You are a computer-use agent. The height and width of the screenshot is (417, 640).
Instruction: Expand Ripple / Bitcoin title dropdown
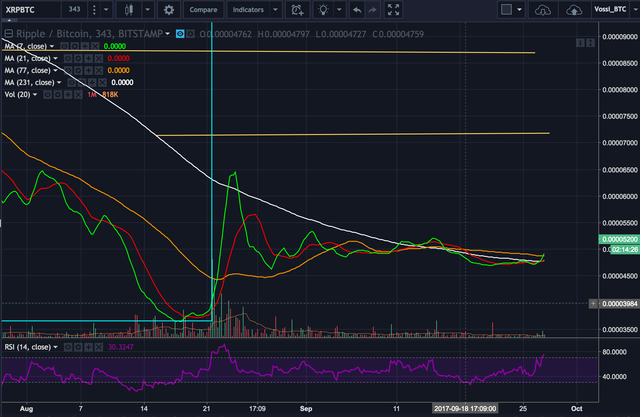click(x=167, y=34)
